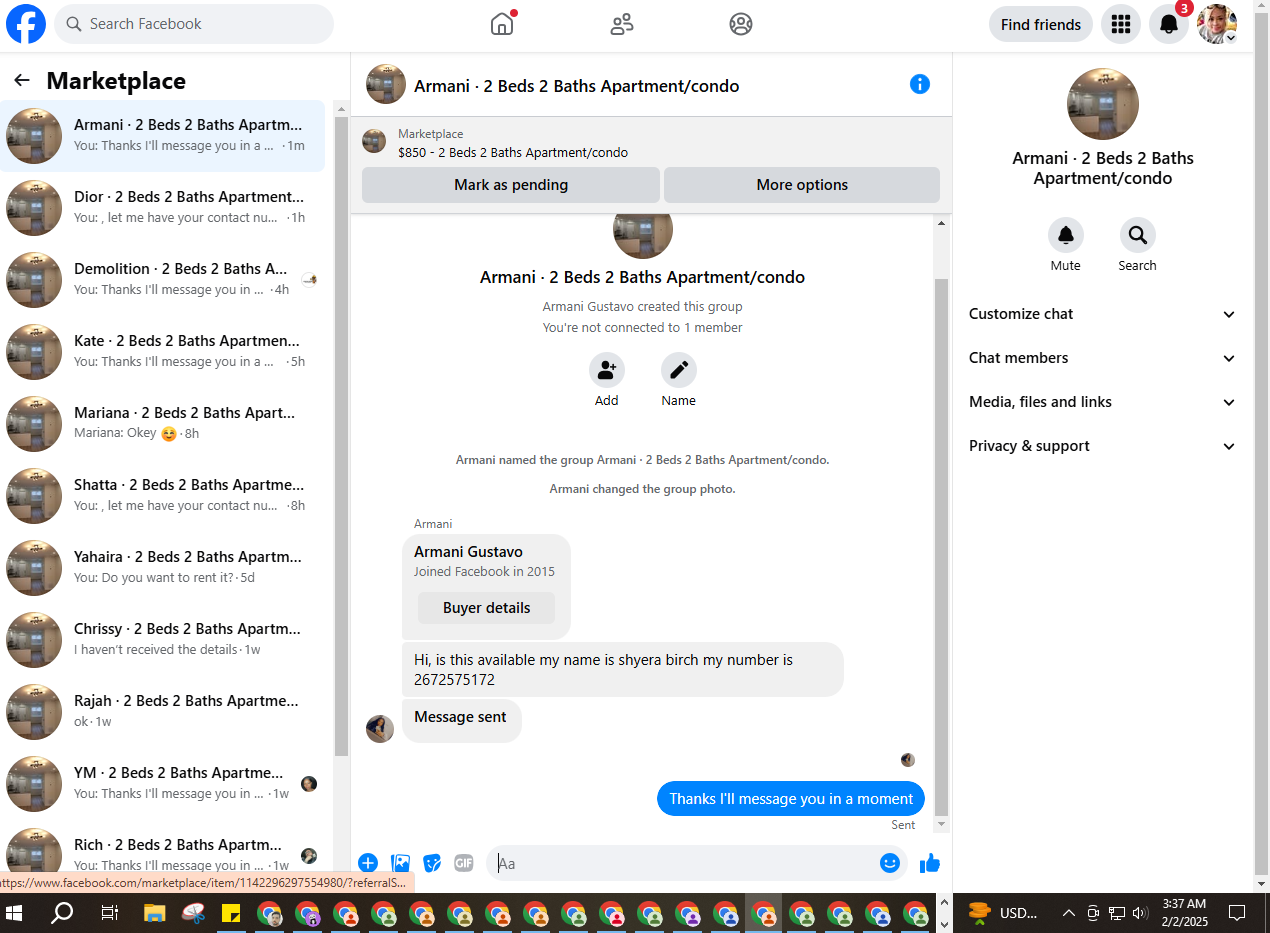Choose a GIF
The width and height of the screenshot is (1270, 933).
(464, 863)
